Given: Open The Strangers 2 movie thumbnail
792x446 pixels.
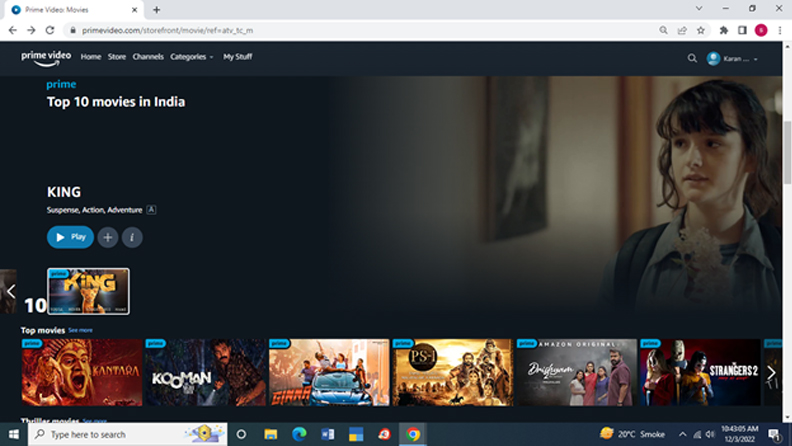Looking at the screenshot, I should (700, 372).
